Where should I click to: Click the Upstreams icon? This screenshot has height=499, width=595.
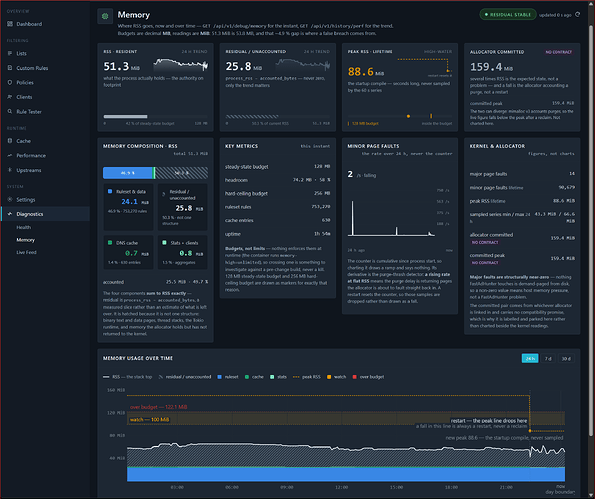(x=10, y=170)
